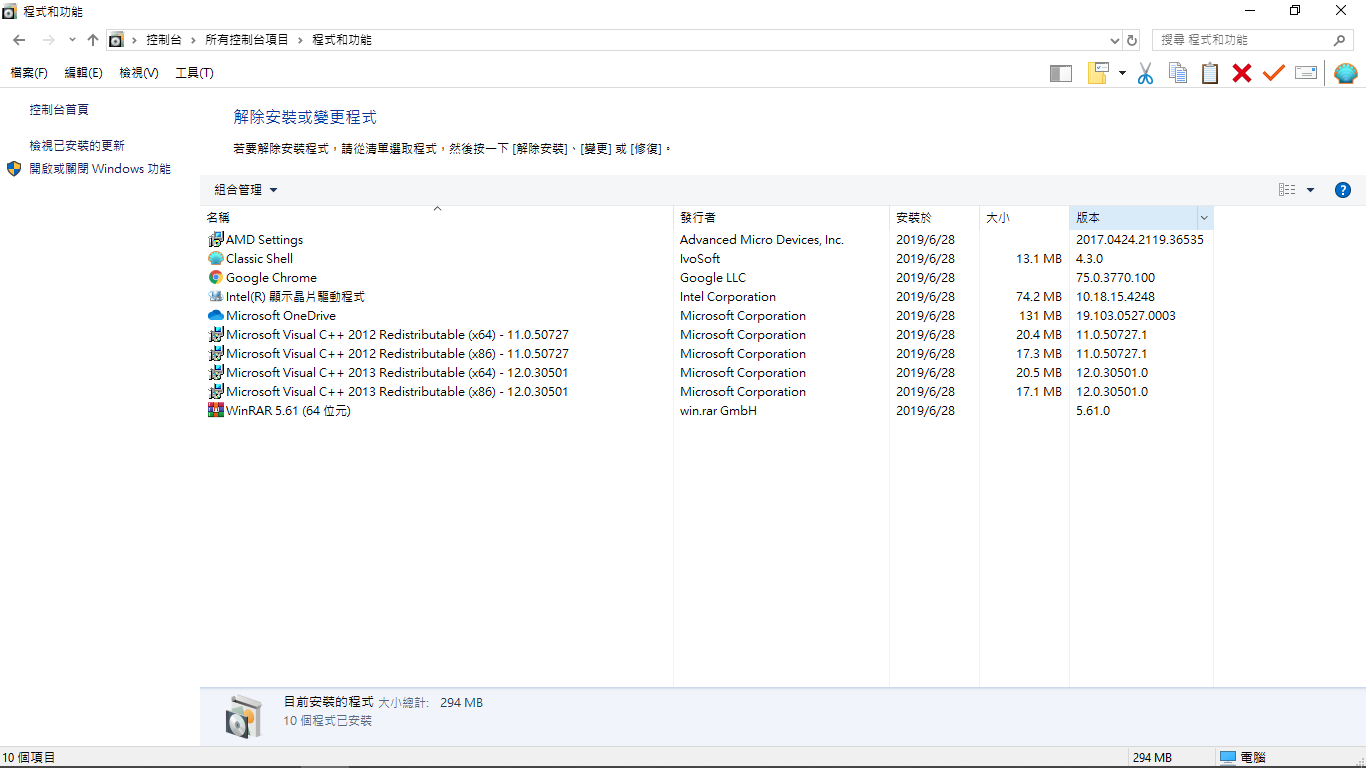Click the 程式和功能 breadcrumb segment
The height and width of the screenshot is (768, 1366).
click(342, 40)
